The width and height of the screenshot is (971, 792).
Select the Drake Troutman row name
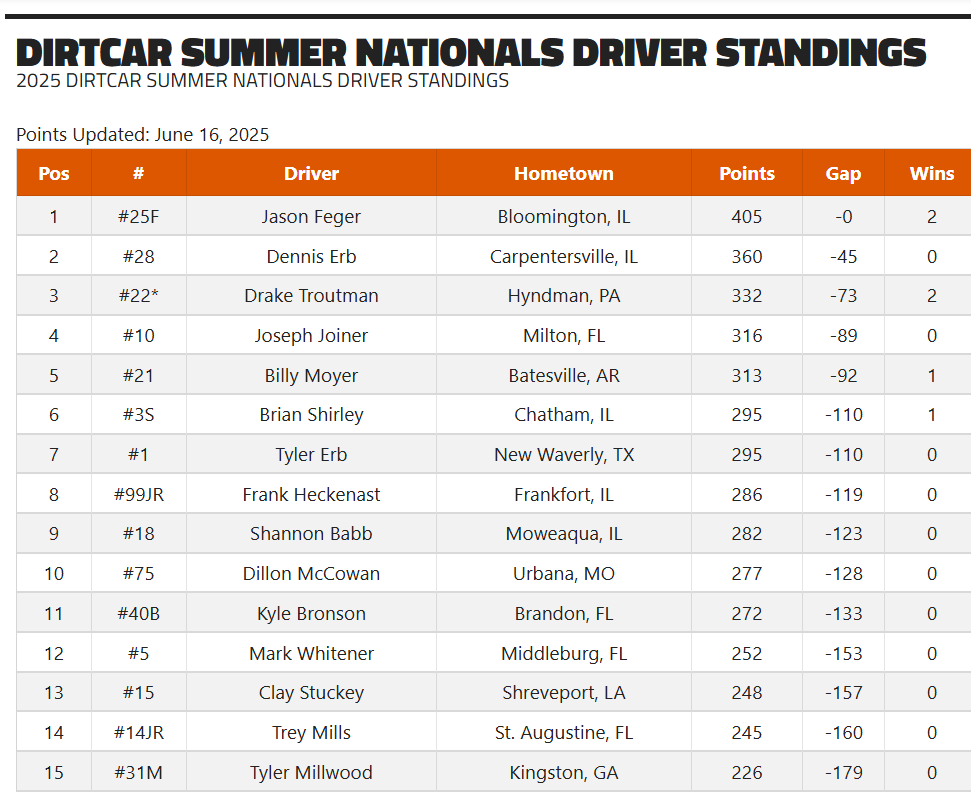311,296
